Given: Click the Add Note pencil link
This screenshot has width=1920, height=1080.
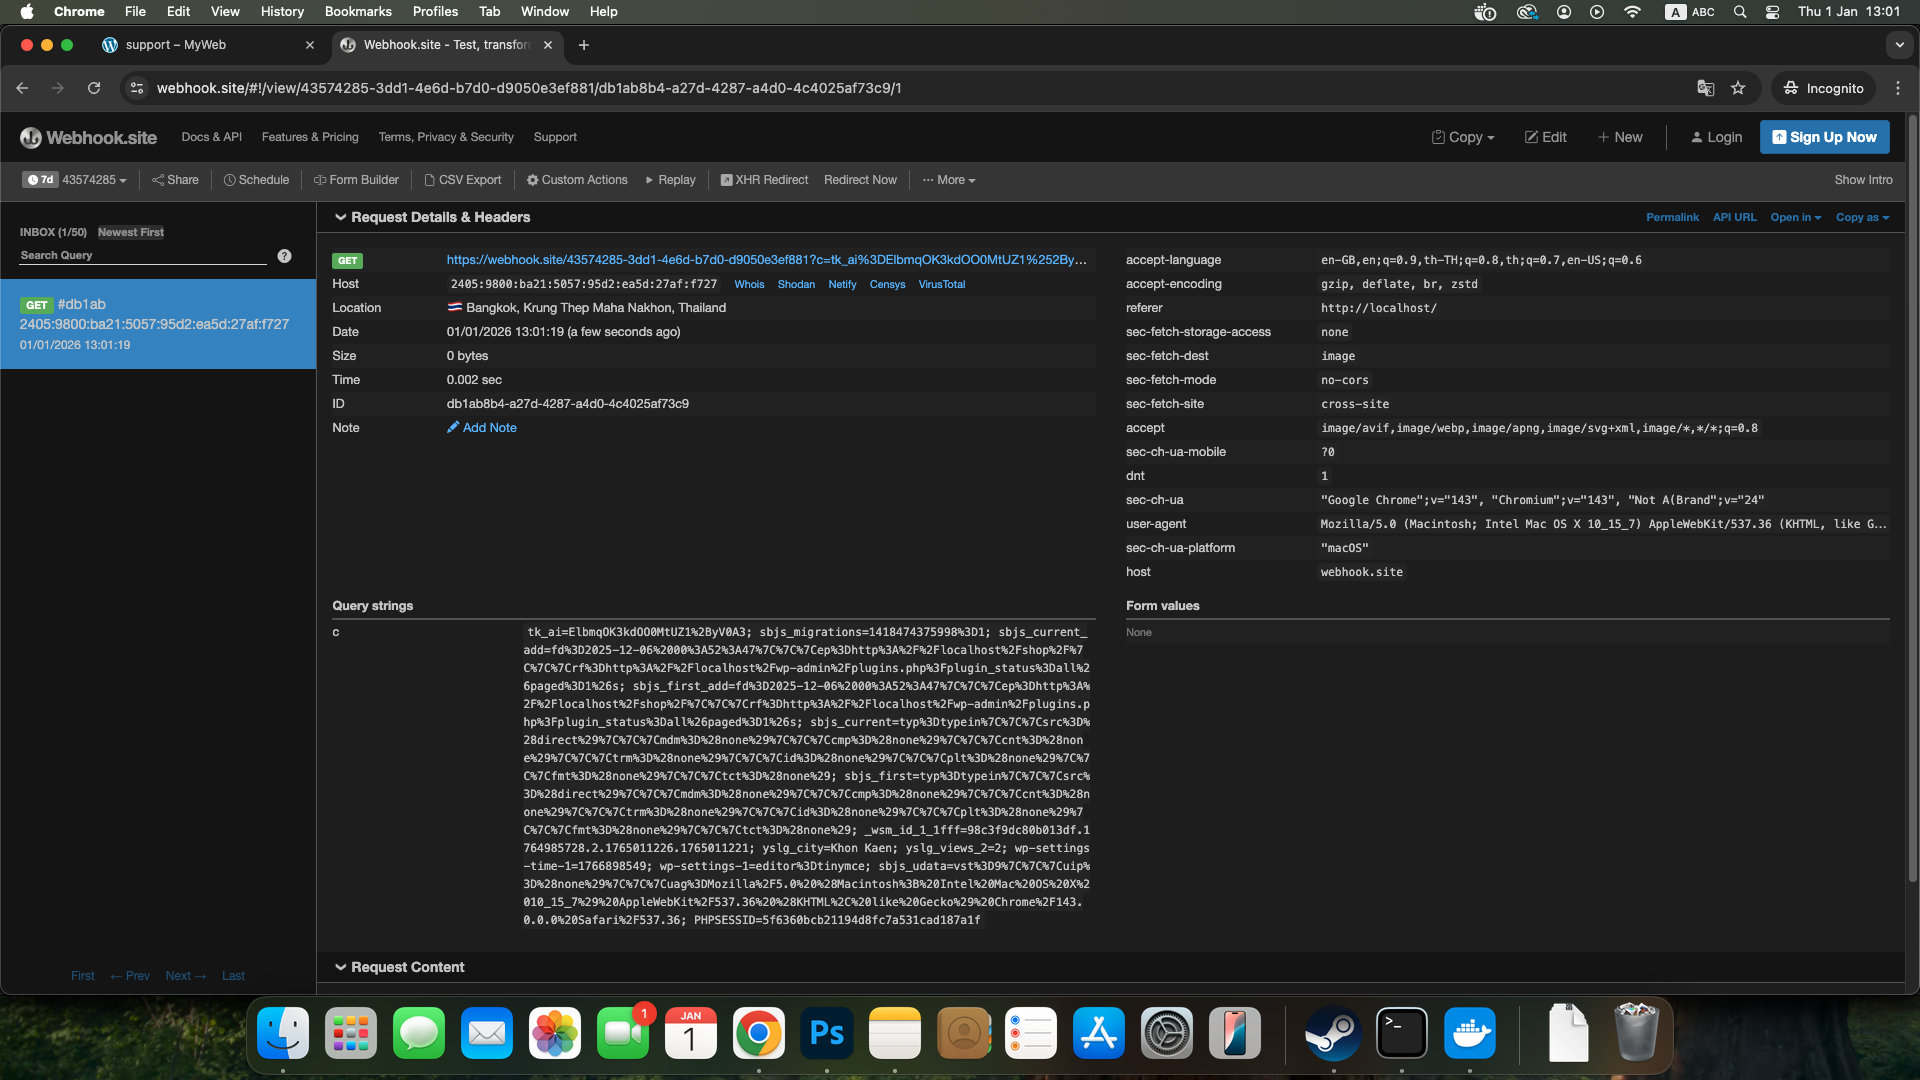Looking at the screenshot, I should [x=481, y=428].
